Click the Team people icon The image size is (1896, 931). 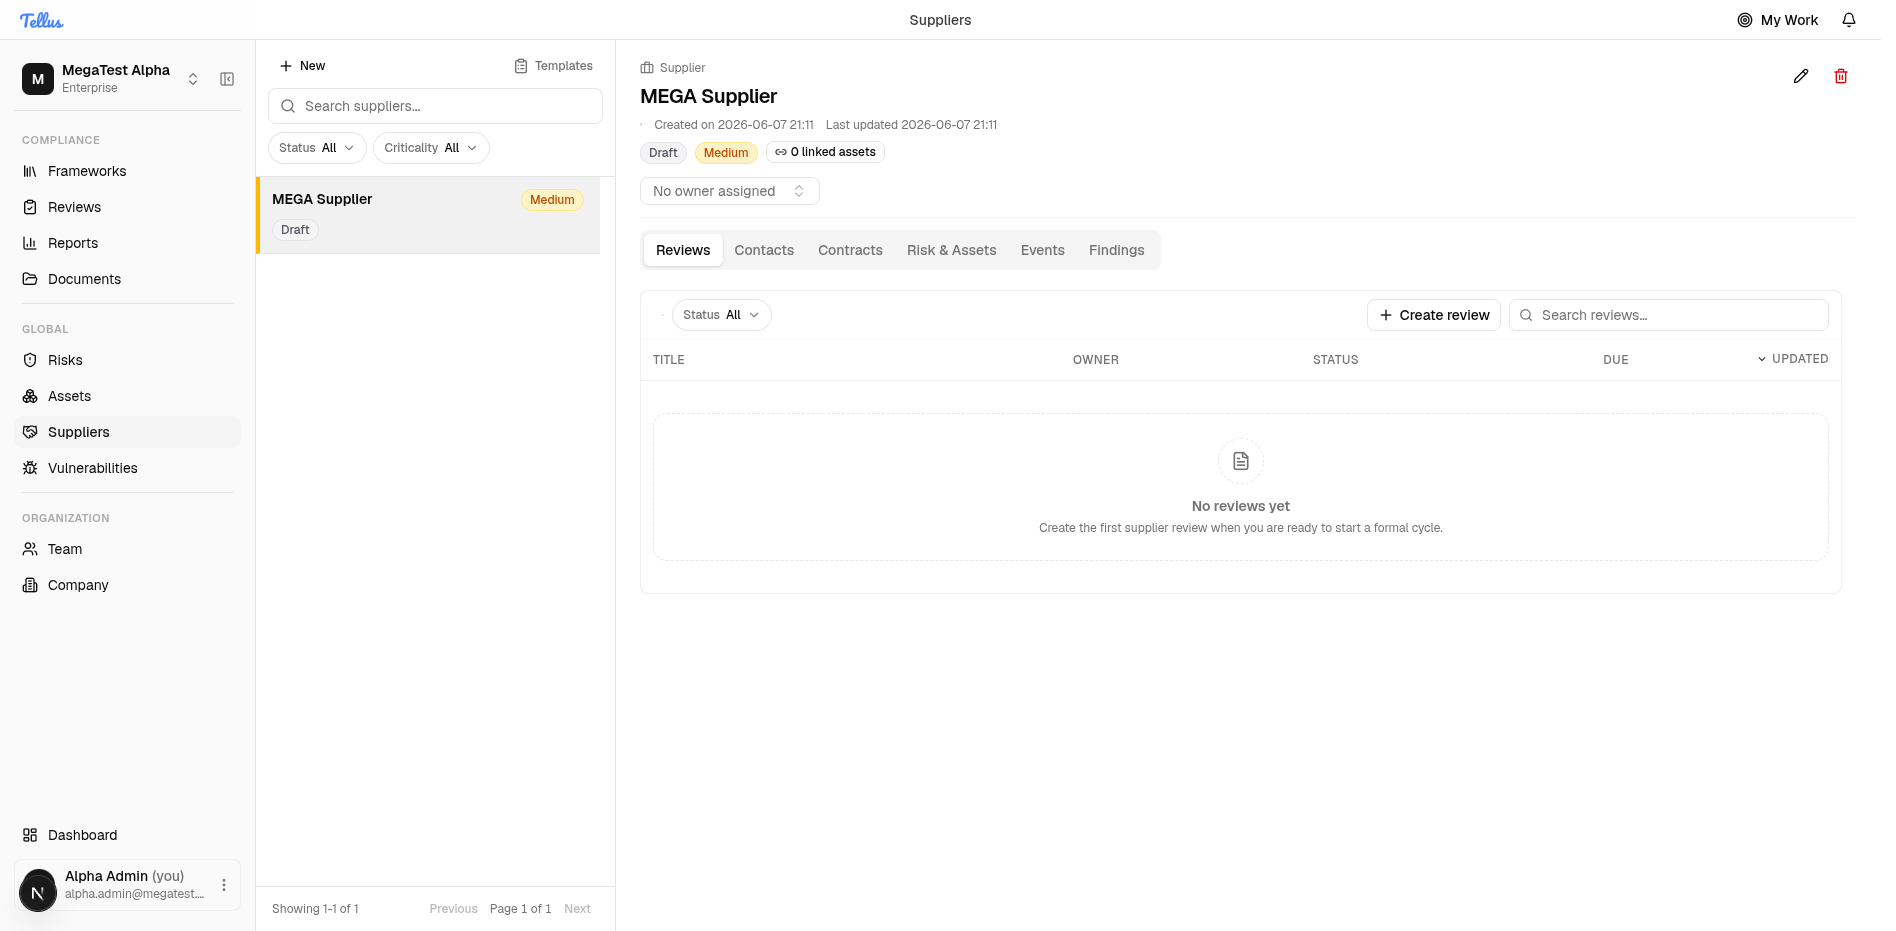[30, 549]
